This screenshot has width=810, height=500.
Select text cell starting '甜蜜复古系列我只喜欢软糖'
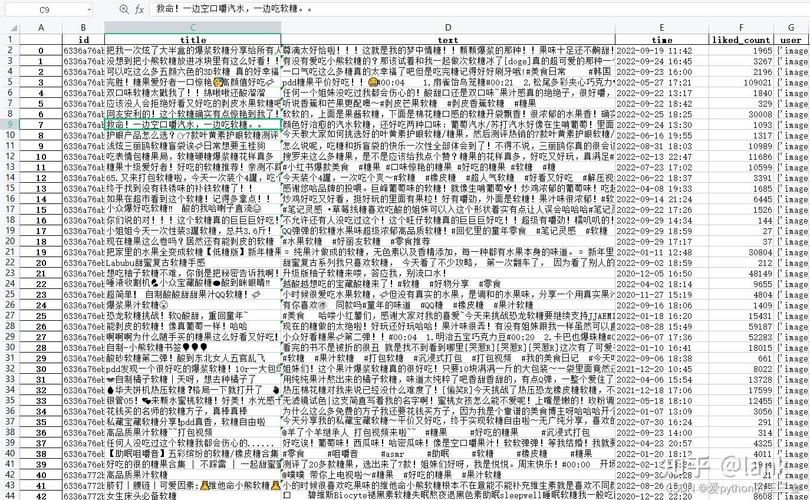(448, 262)
